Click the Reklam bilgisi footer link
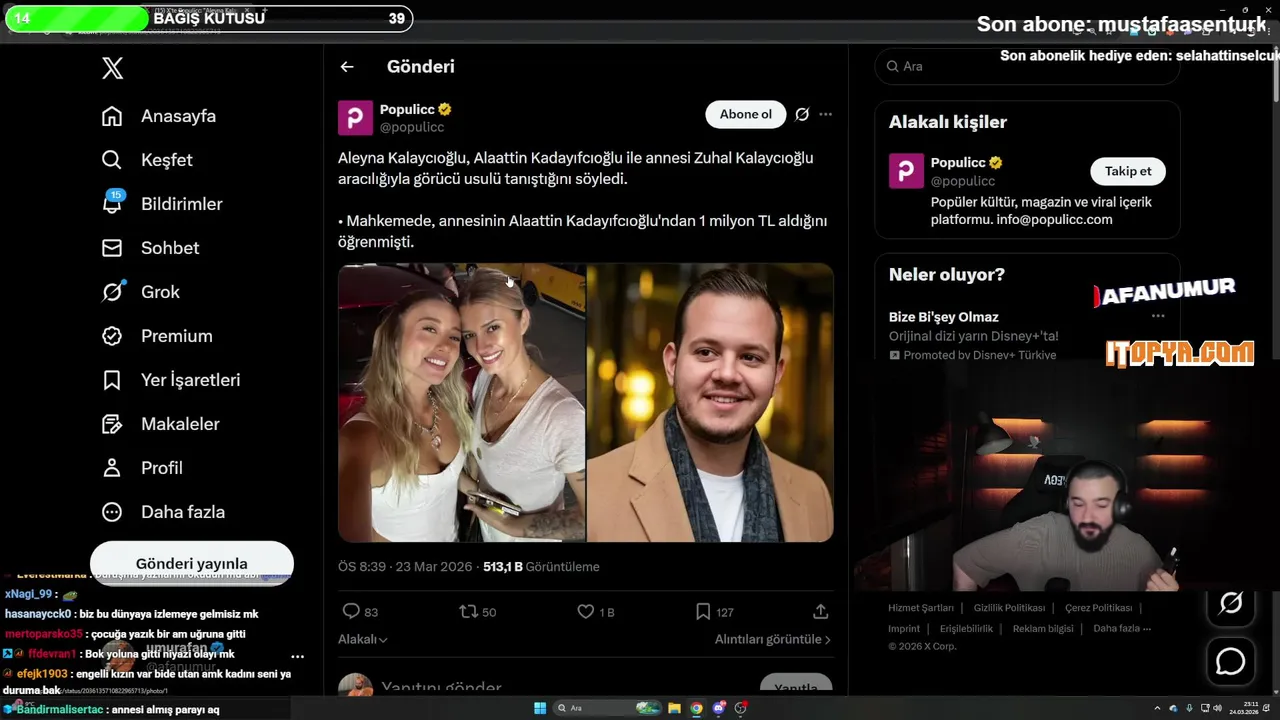This screenshot has height=720, width=1280. point(1043,629)
